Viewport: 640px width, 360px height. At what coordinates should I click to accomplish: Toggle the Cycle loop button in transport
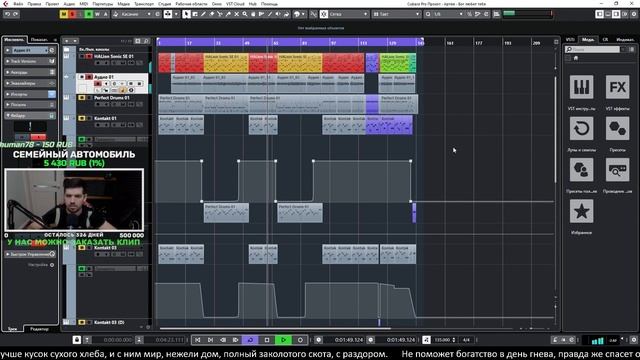coord(250,340)
